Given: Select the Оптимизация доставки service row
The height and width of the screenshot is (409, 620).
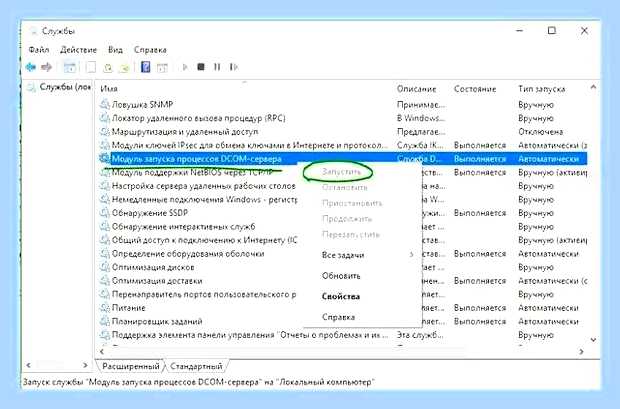Looking at the screenshot, I should 343,281.
